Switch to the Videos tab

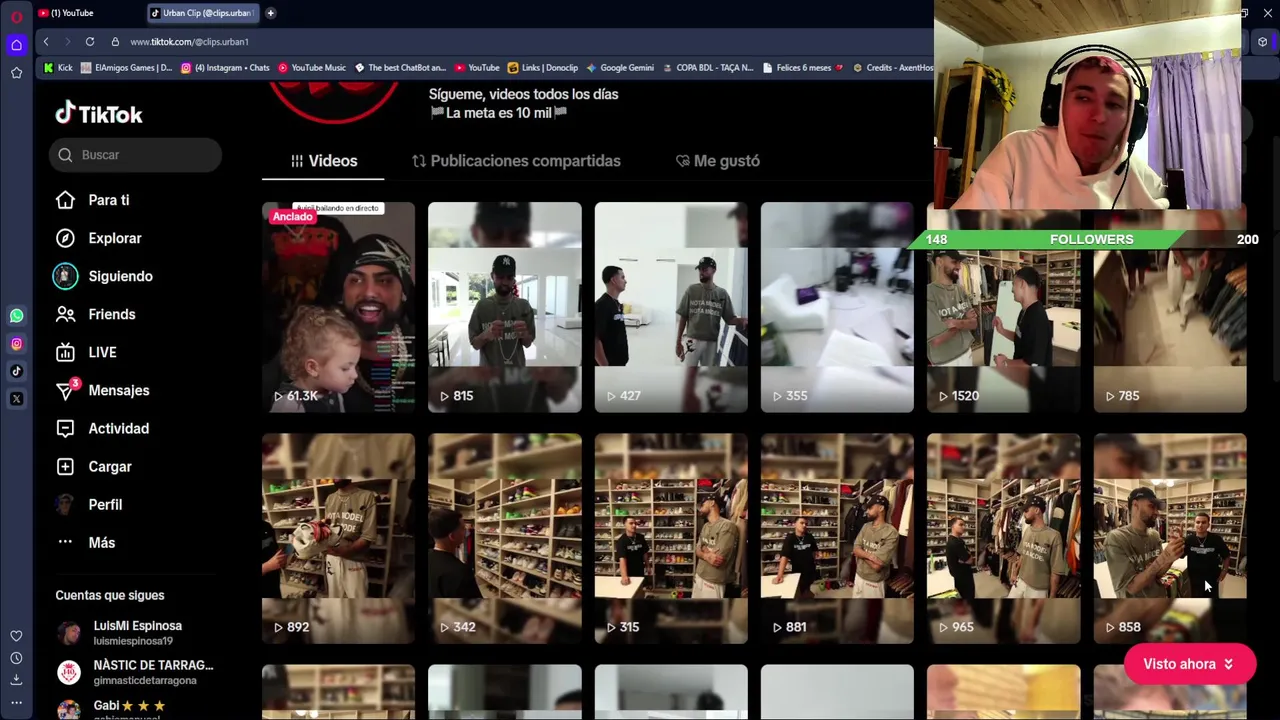[x=324, y=161]
